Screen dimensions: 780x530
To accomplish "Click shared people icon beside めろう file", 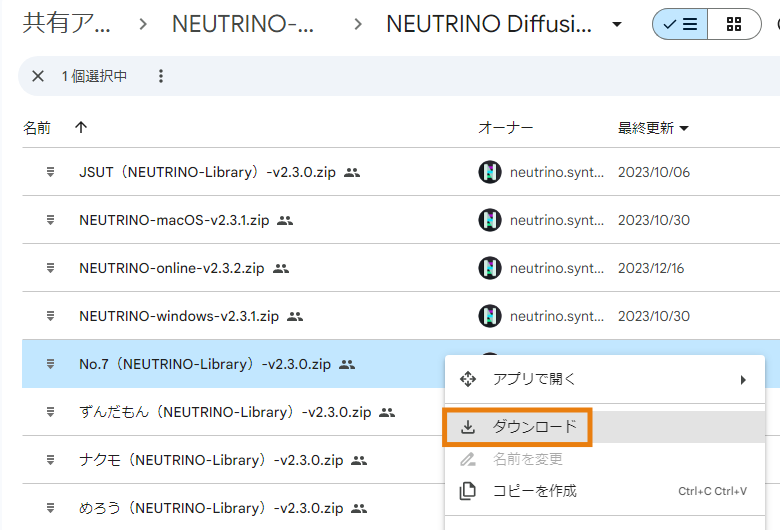I will click(359, 509).
